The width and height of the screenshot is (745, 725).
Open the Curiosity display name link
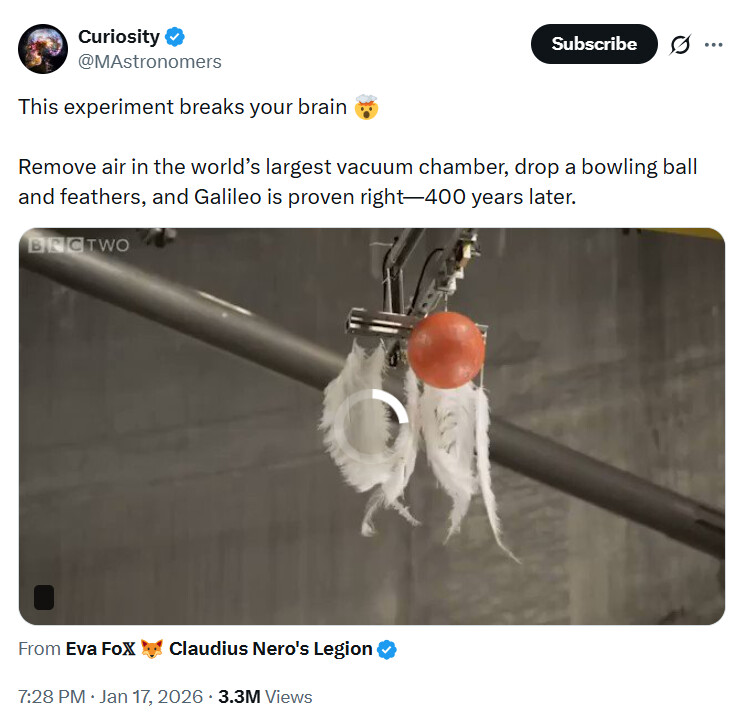click(118, 37)
